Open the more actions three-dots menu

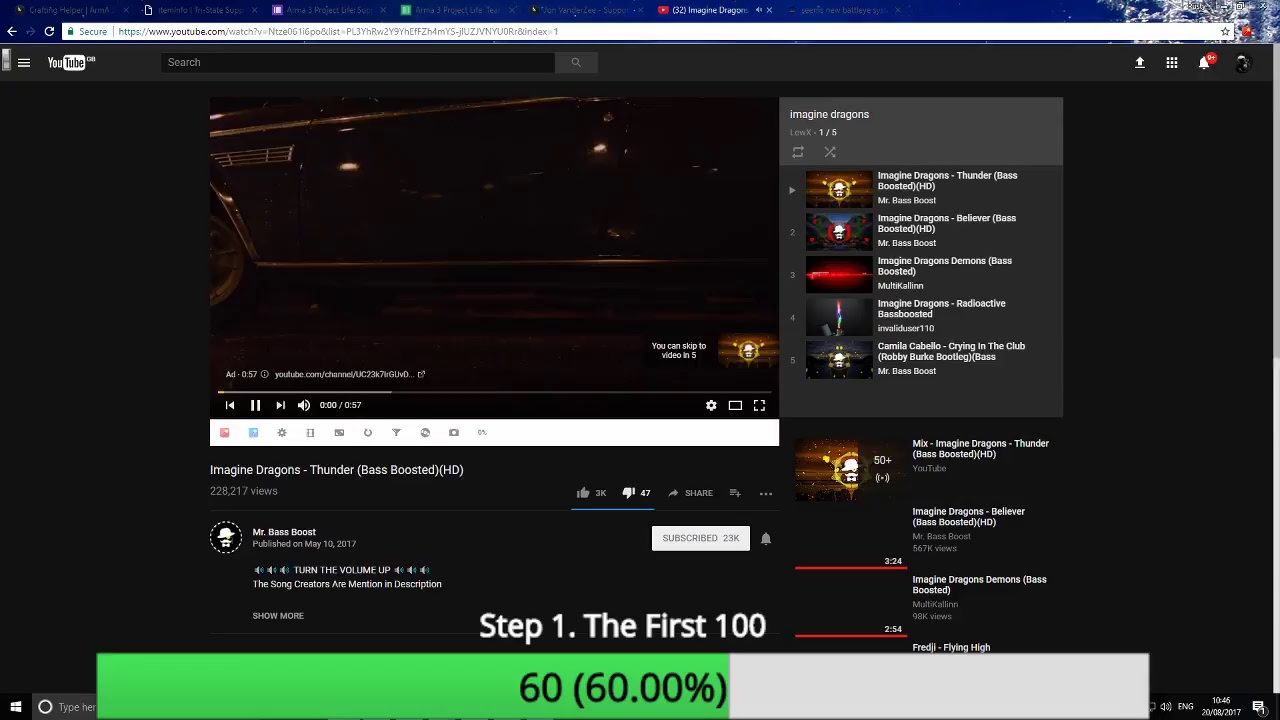pos(766,493)
